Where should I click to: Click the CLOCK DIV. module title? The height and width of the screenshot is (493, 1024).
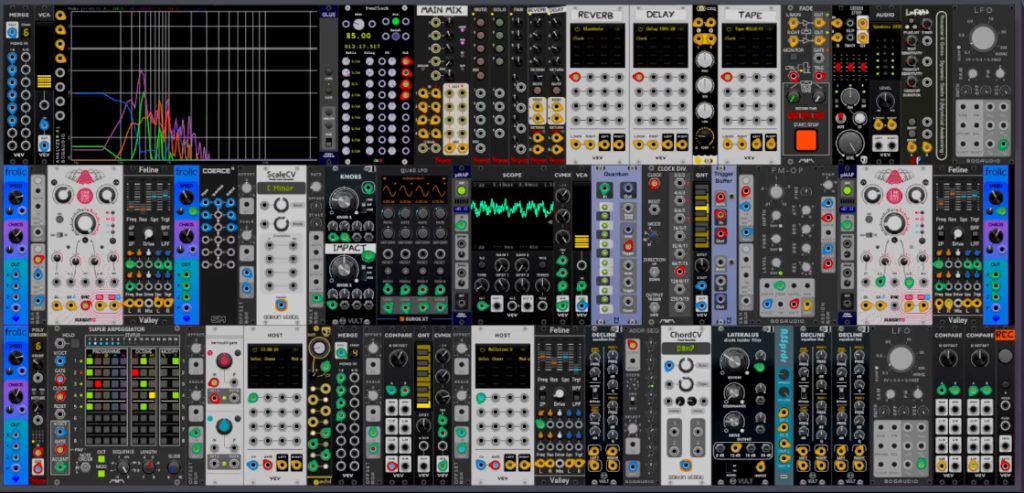(672, 168)
